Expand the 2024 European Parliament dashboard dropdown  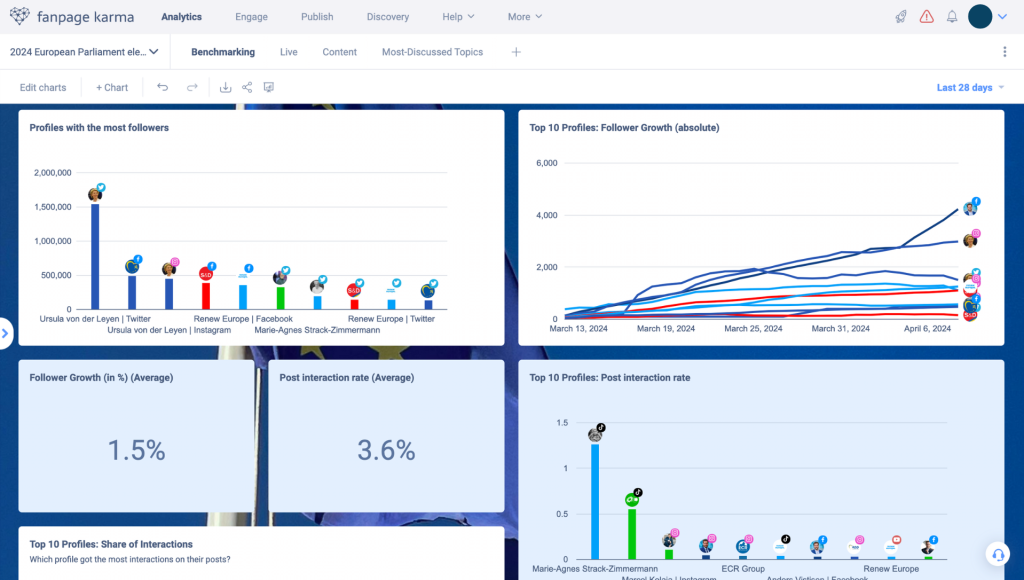[84, 52]
